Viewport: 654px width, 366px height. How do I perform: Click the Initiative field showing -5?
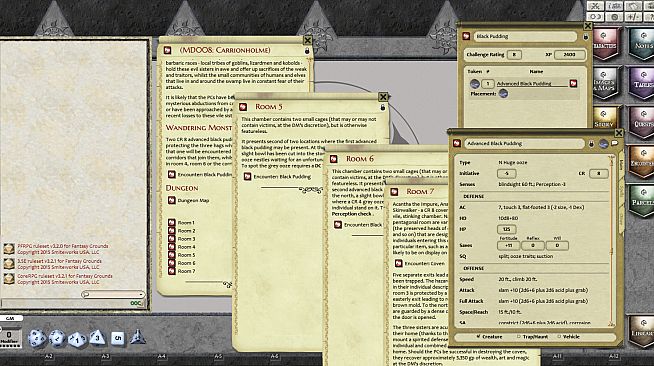coord(506,173)
